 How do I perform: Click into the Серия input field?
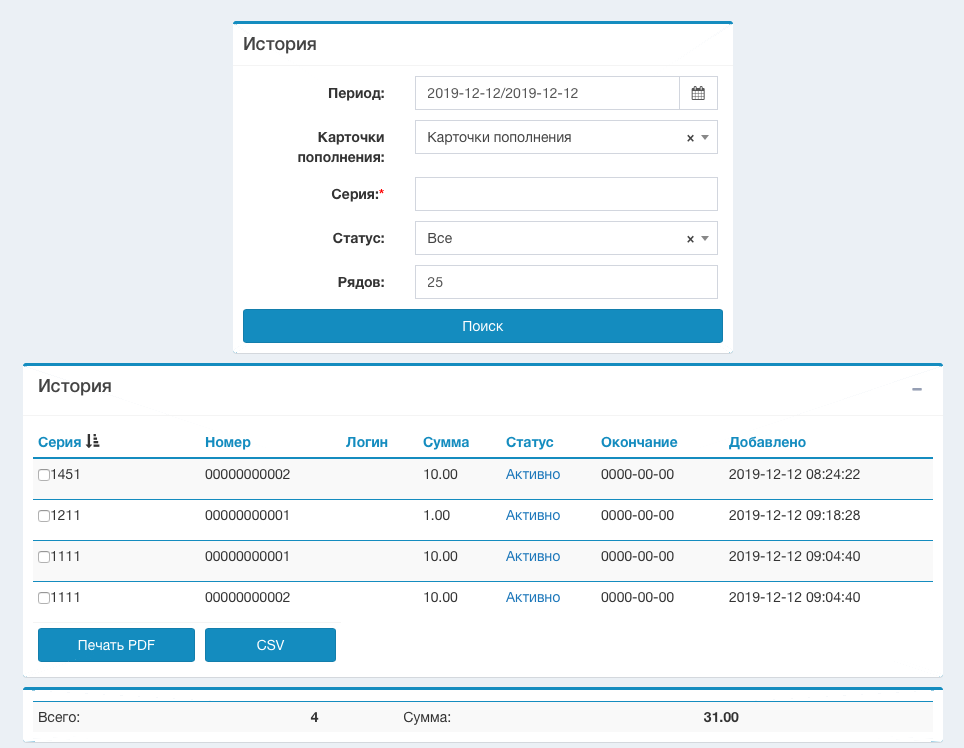point(566,194)
